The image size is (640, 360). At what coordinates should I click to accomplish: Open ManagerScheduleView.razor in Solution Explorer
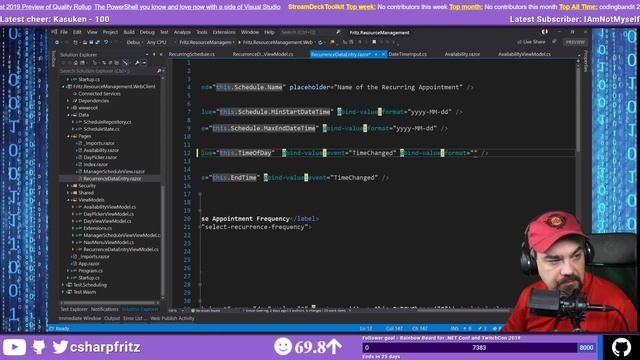113,171
